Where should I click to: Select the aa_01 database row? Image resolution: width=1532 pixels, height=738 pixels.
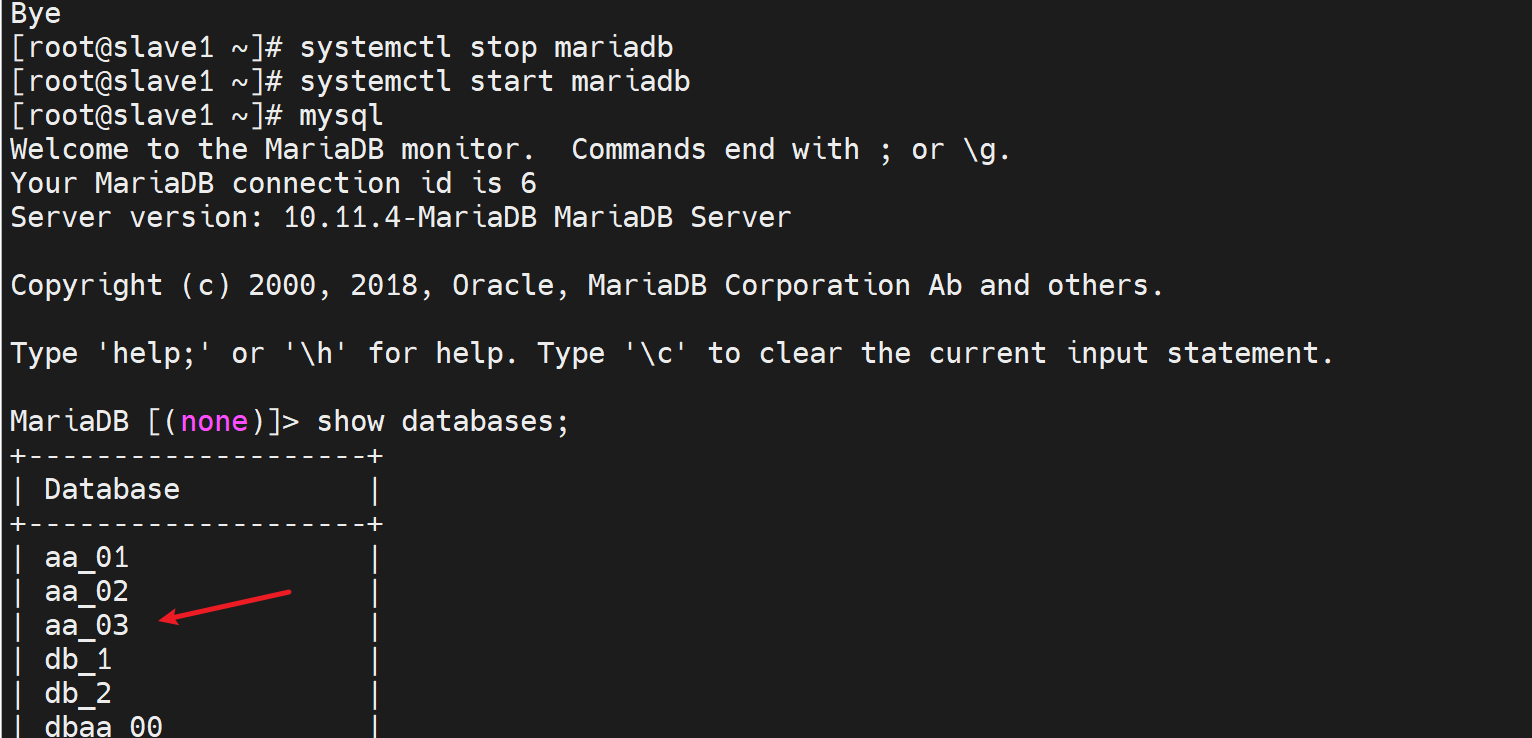tap(87, 558)
